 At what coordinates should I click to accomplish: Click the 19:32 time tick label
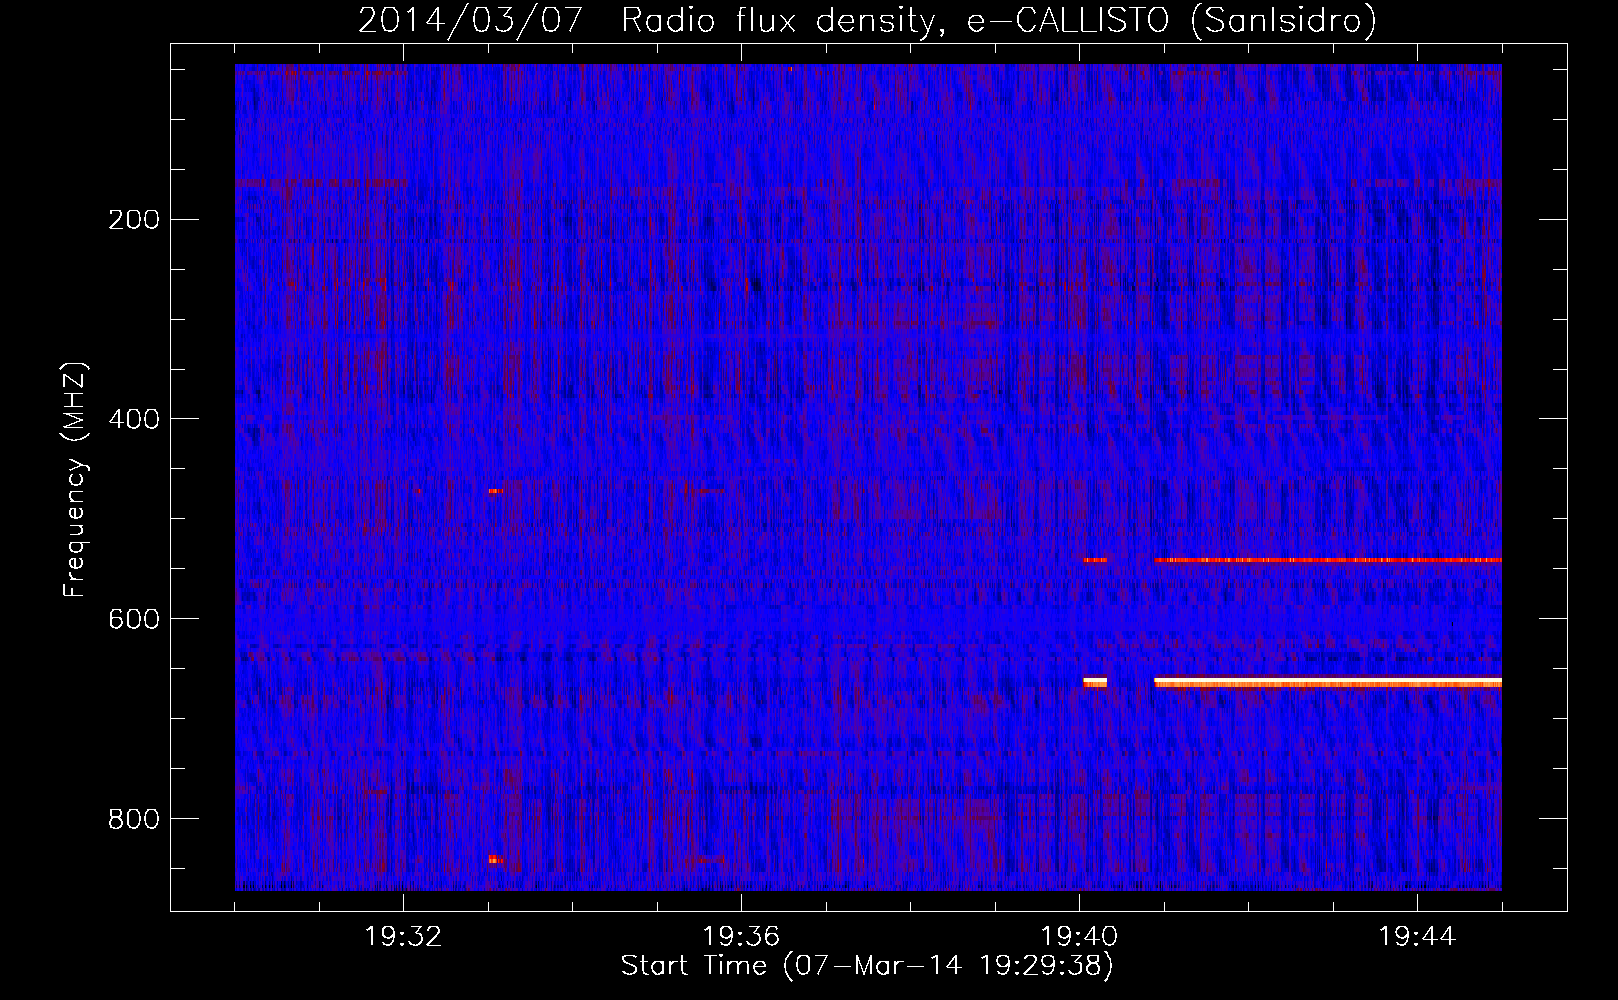403,937
